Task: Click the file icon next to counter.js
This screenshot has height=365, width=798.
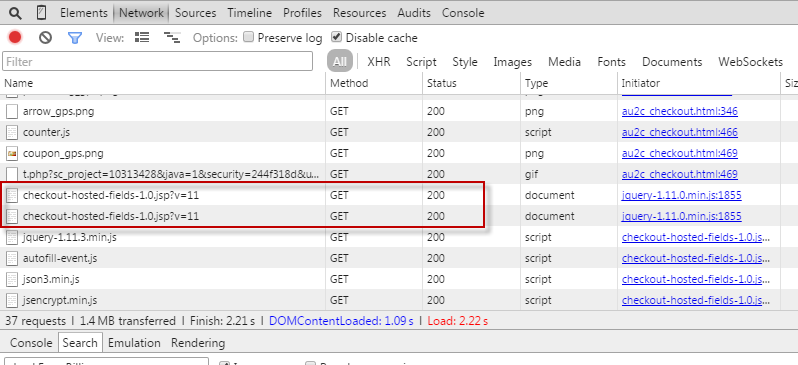Action: pyautogui.click(x=12, y=132)
